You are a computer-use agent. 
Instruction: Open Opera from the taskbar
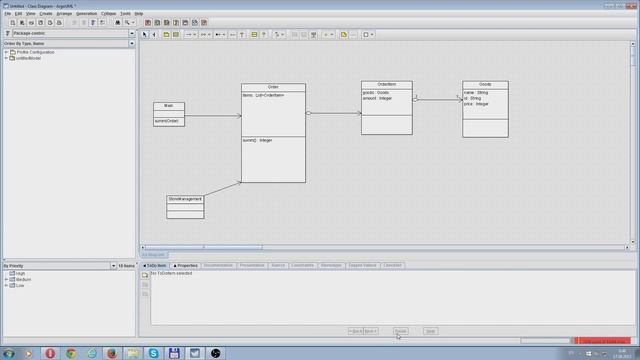click(50, 353)
